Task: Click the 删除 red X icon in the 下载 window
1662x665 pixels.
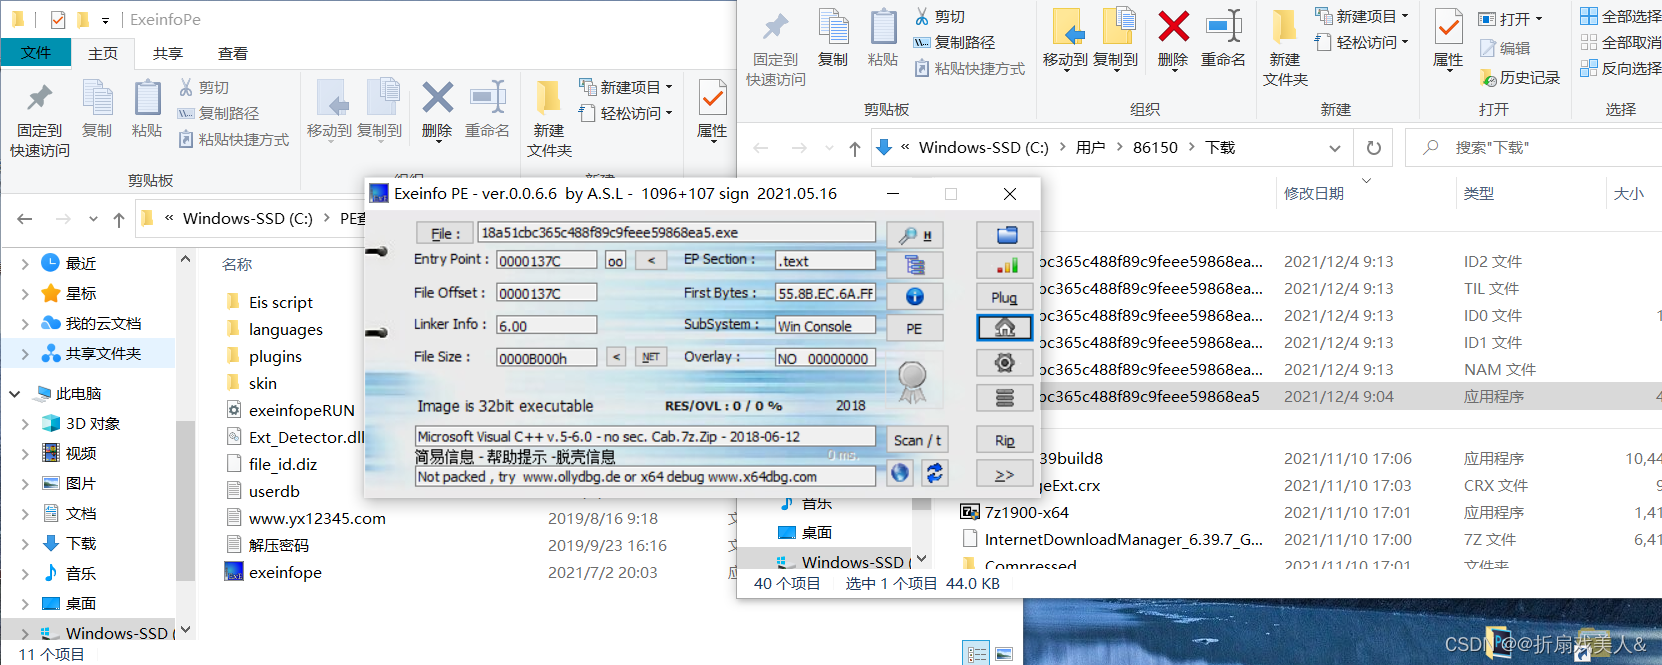Action: coord(1173,27)
